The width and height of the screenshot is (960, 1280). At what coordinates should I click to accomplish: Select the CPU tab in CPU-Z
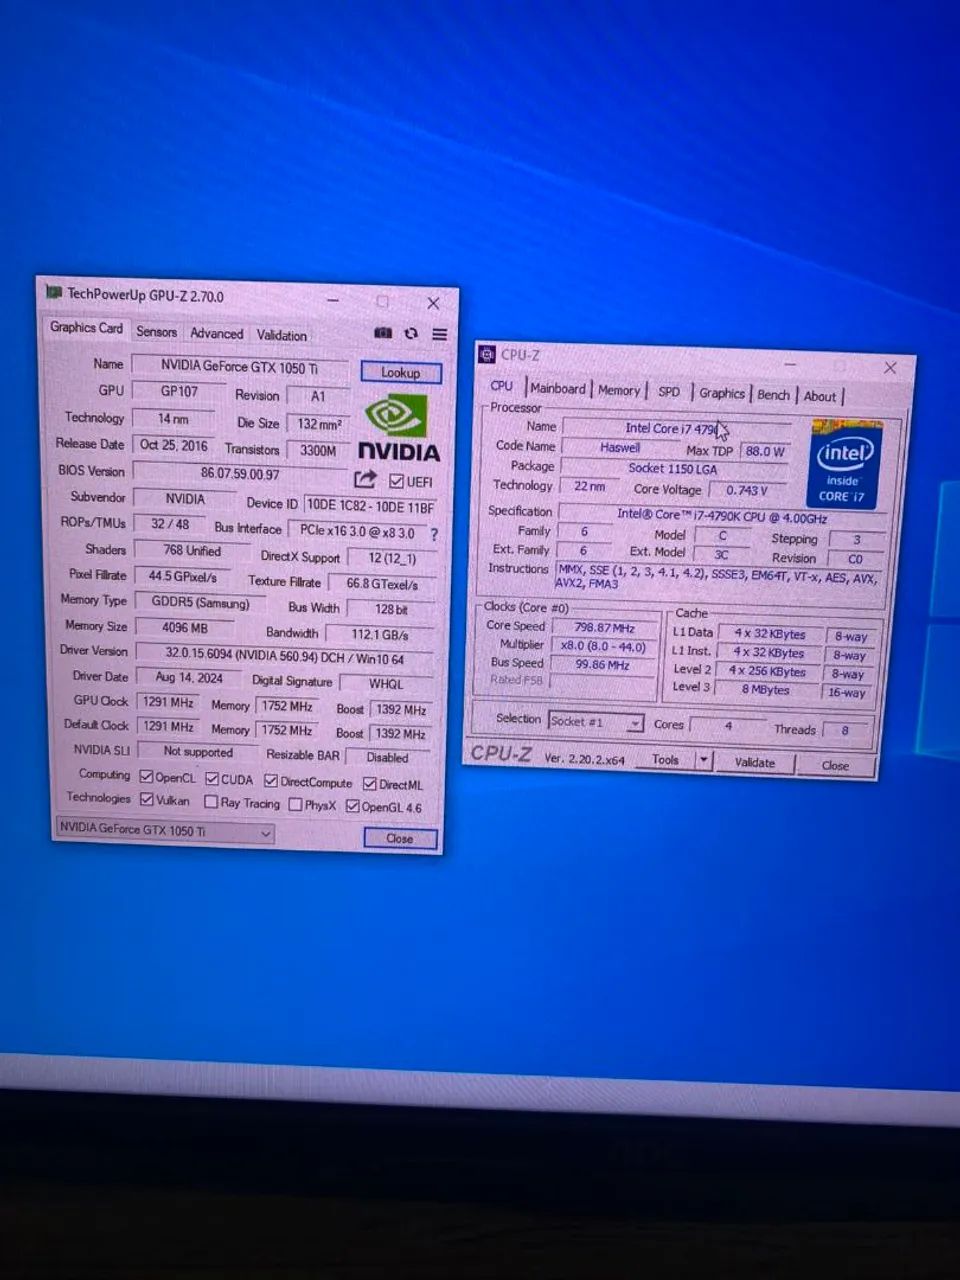[x=502, y=386]
